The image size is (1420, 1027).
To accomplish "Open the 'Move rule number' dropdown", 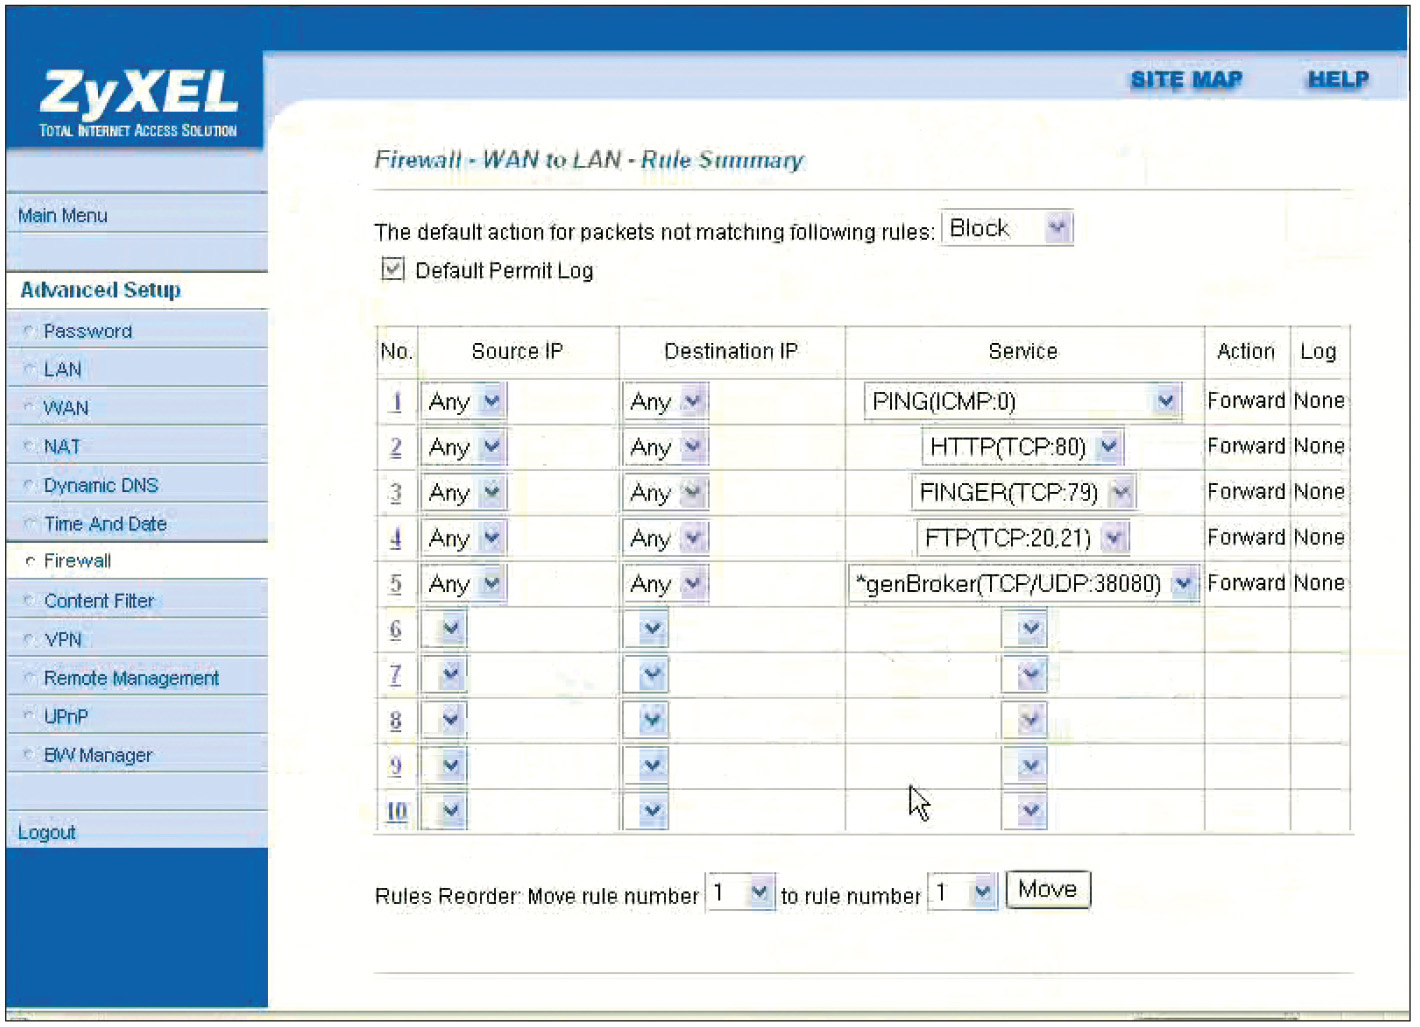I will coord(740,891).
